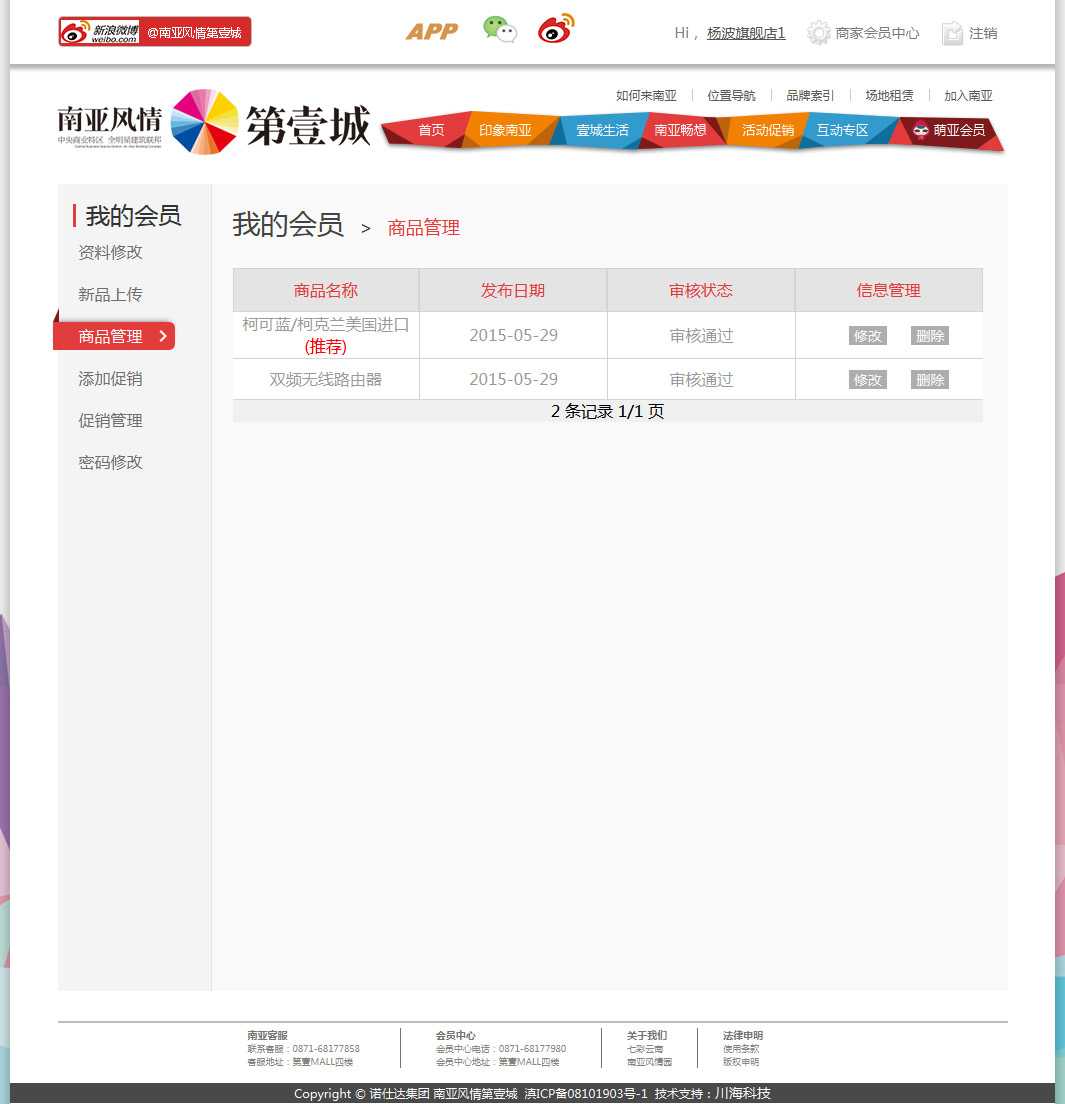Open 加入南亚 top link
The image size is (1065, 1104).
(x=968, y=96)
